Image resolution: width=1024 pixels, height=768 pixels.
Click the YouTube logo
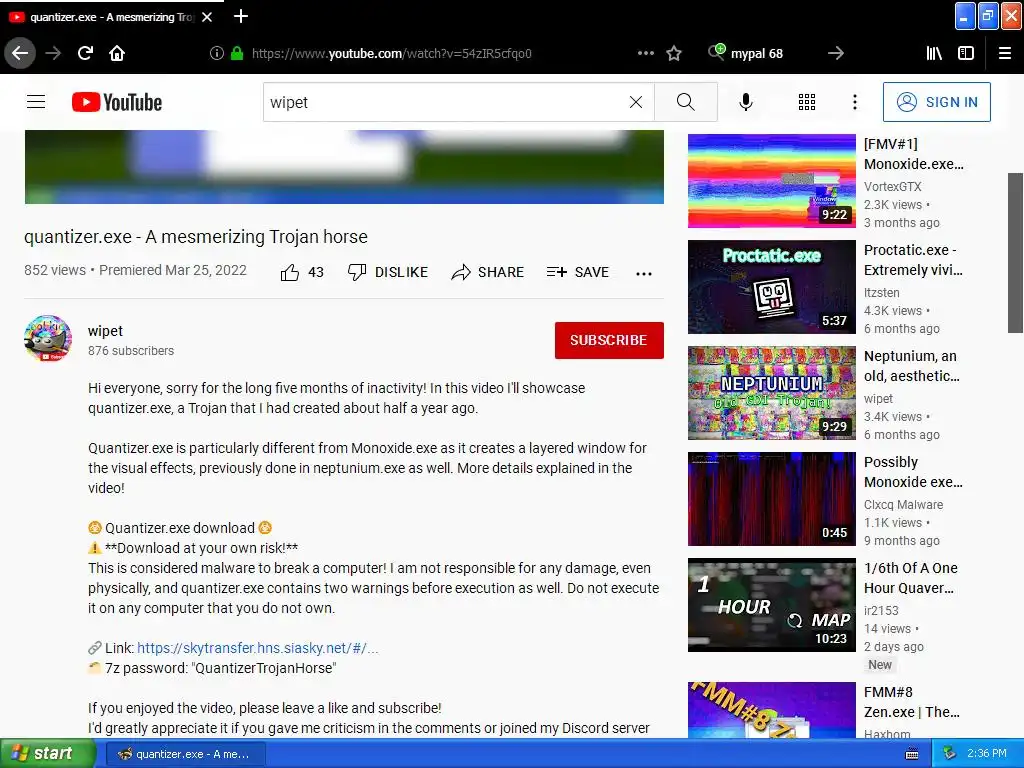[x=117, y=102]
